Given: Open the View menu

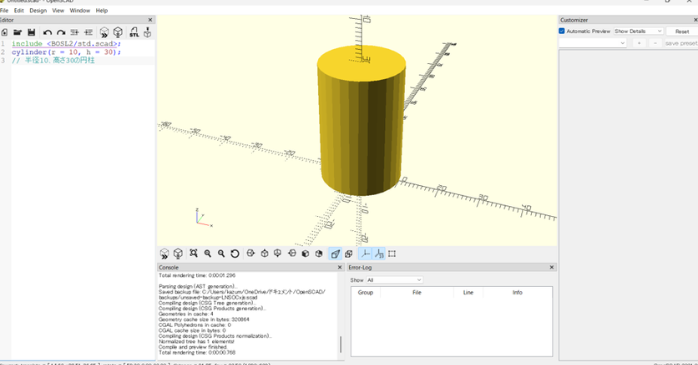Looking at the screenshot, I should click(x=58, y=10).
